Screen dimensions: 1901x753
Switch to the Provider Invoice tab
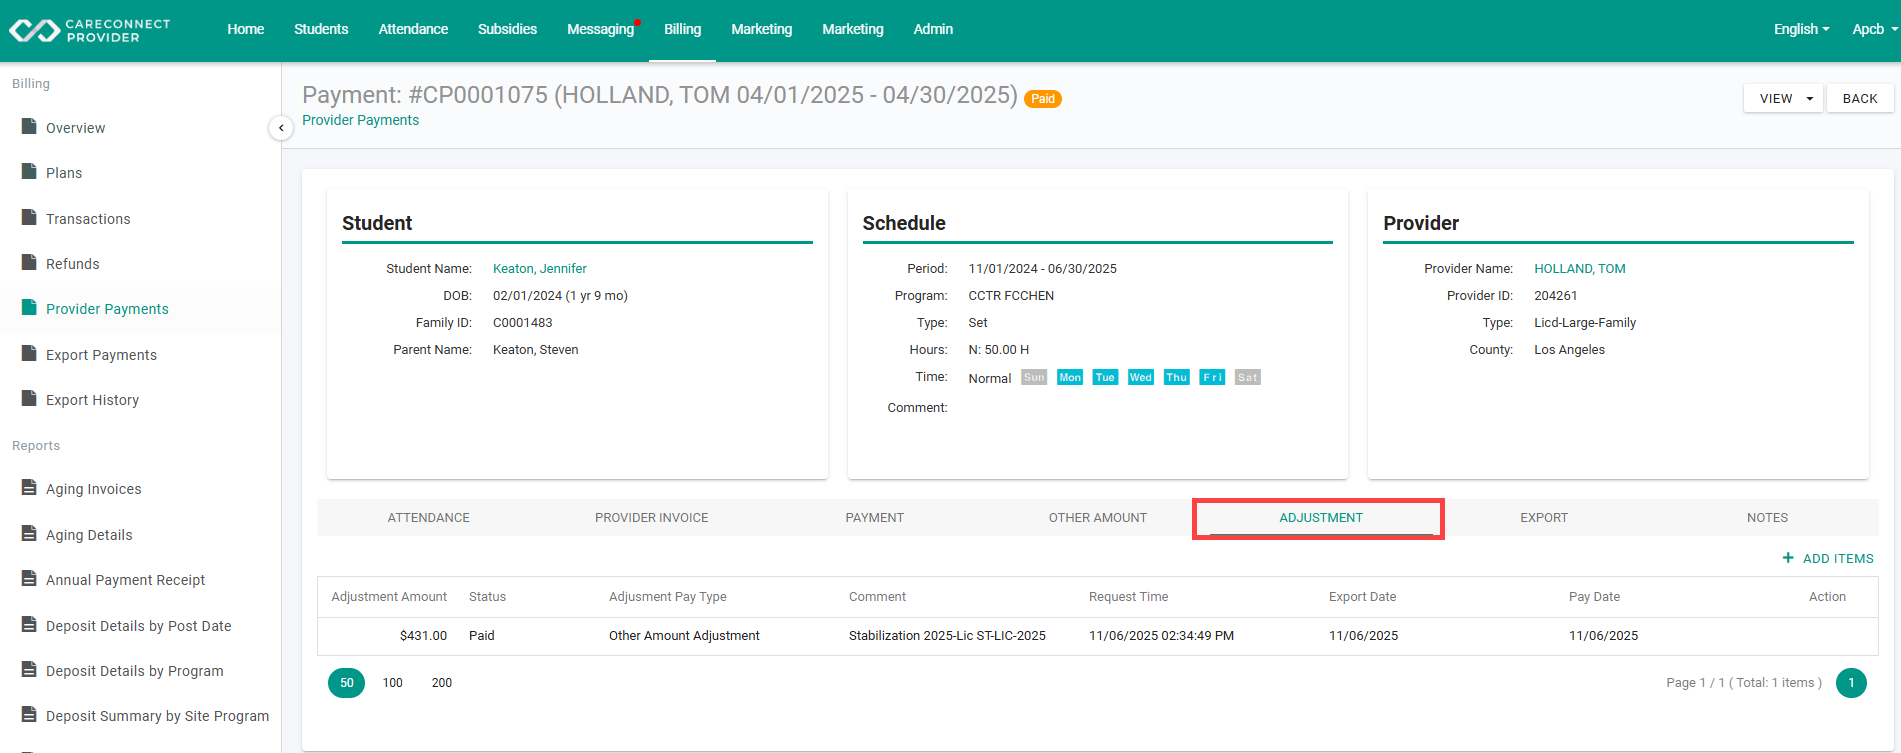[651, 518]
